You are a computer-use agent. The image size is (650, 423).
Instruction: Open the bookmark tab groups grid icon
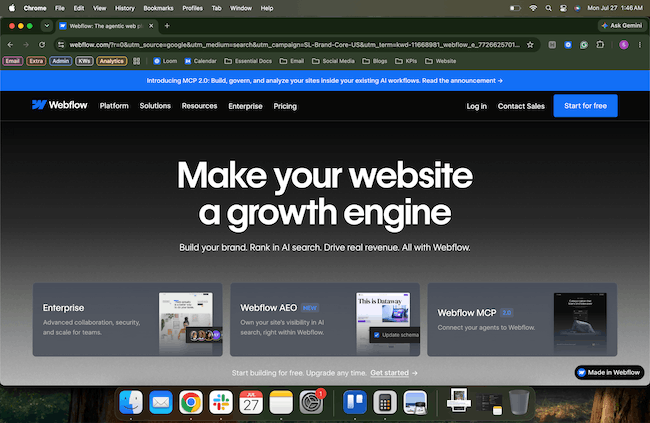click(136, 61)
